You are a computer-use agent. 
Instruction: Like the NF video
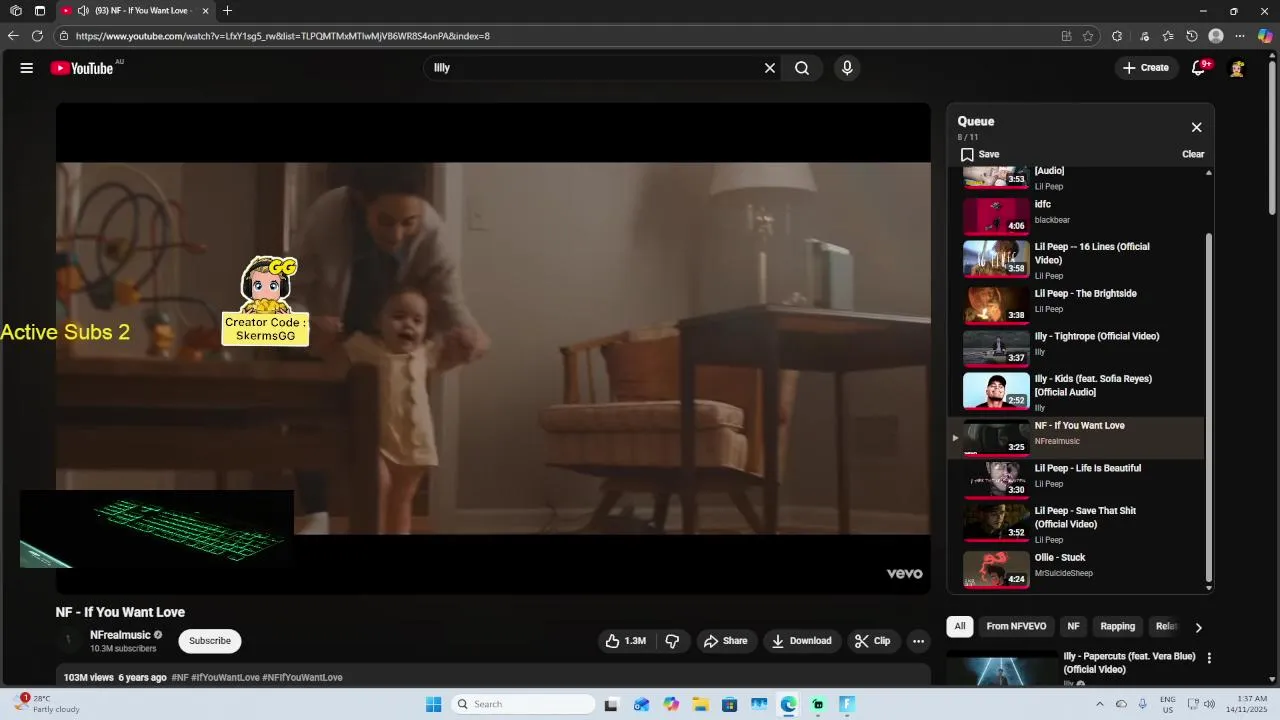[x=625, y=641]
